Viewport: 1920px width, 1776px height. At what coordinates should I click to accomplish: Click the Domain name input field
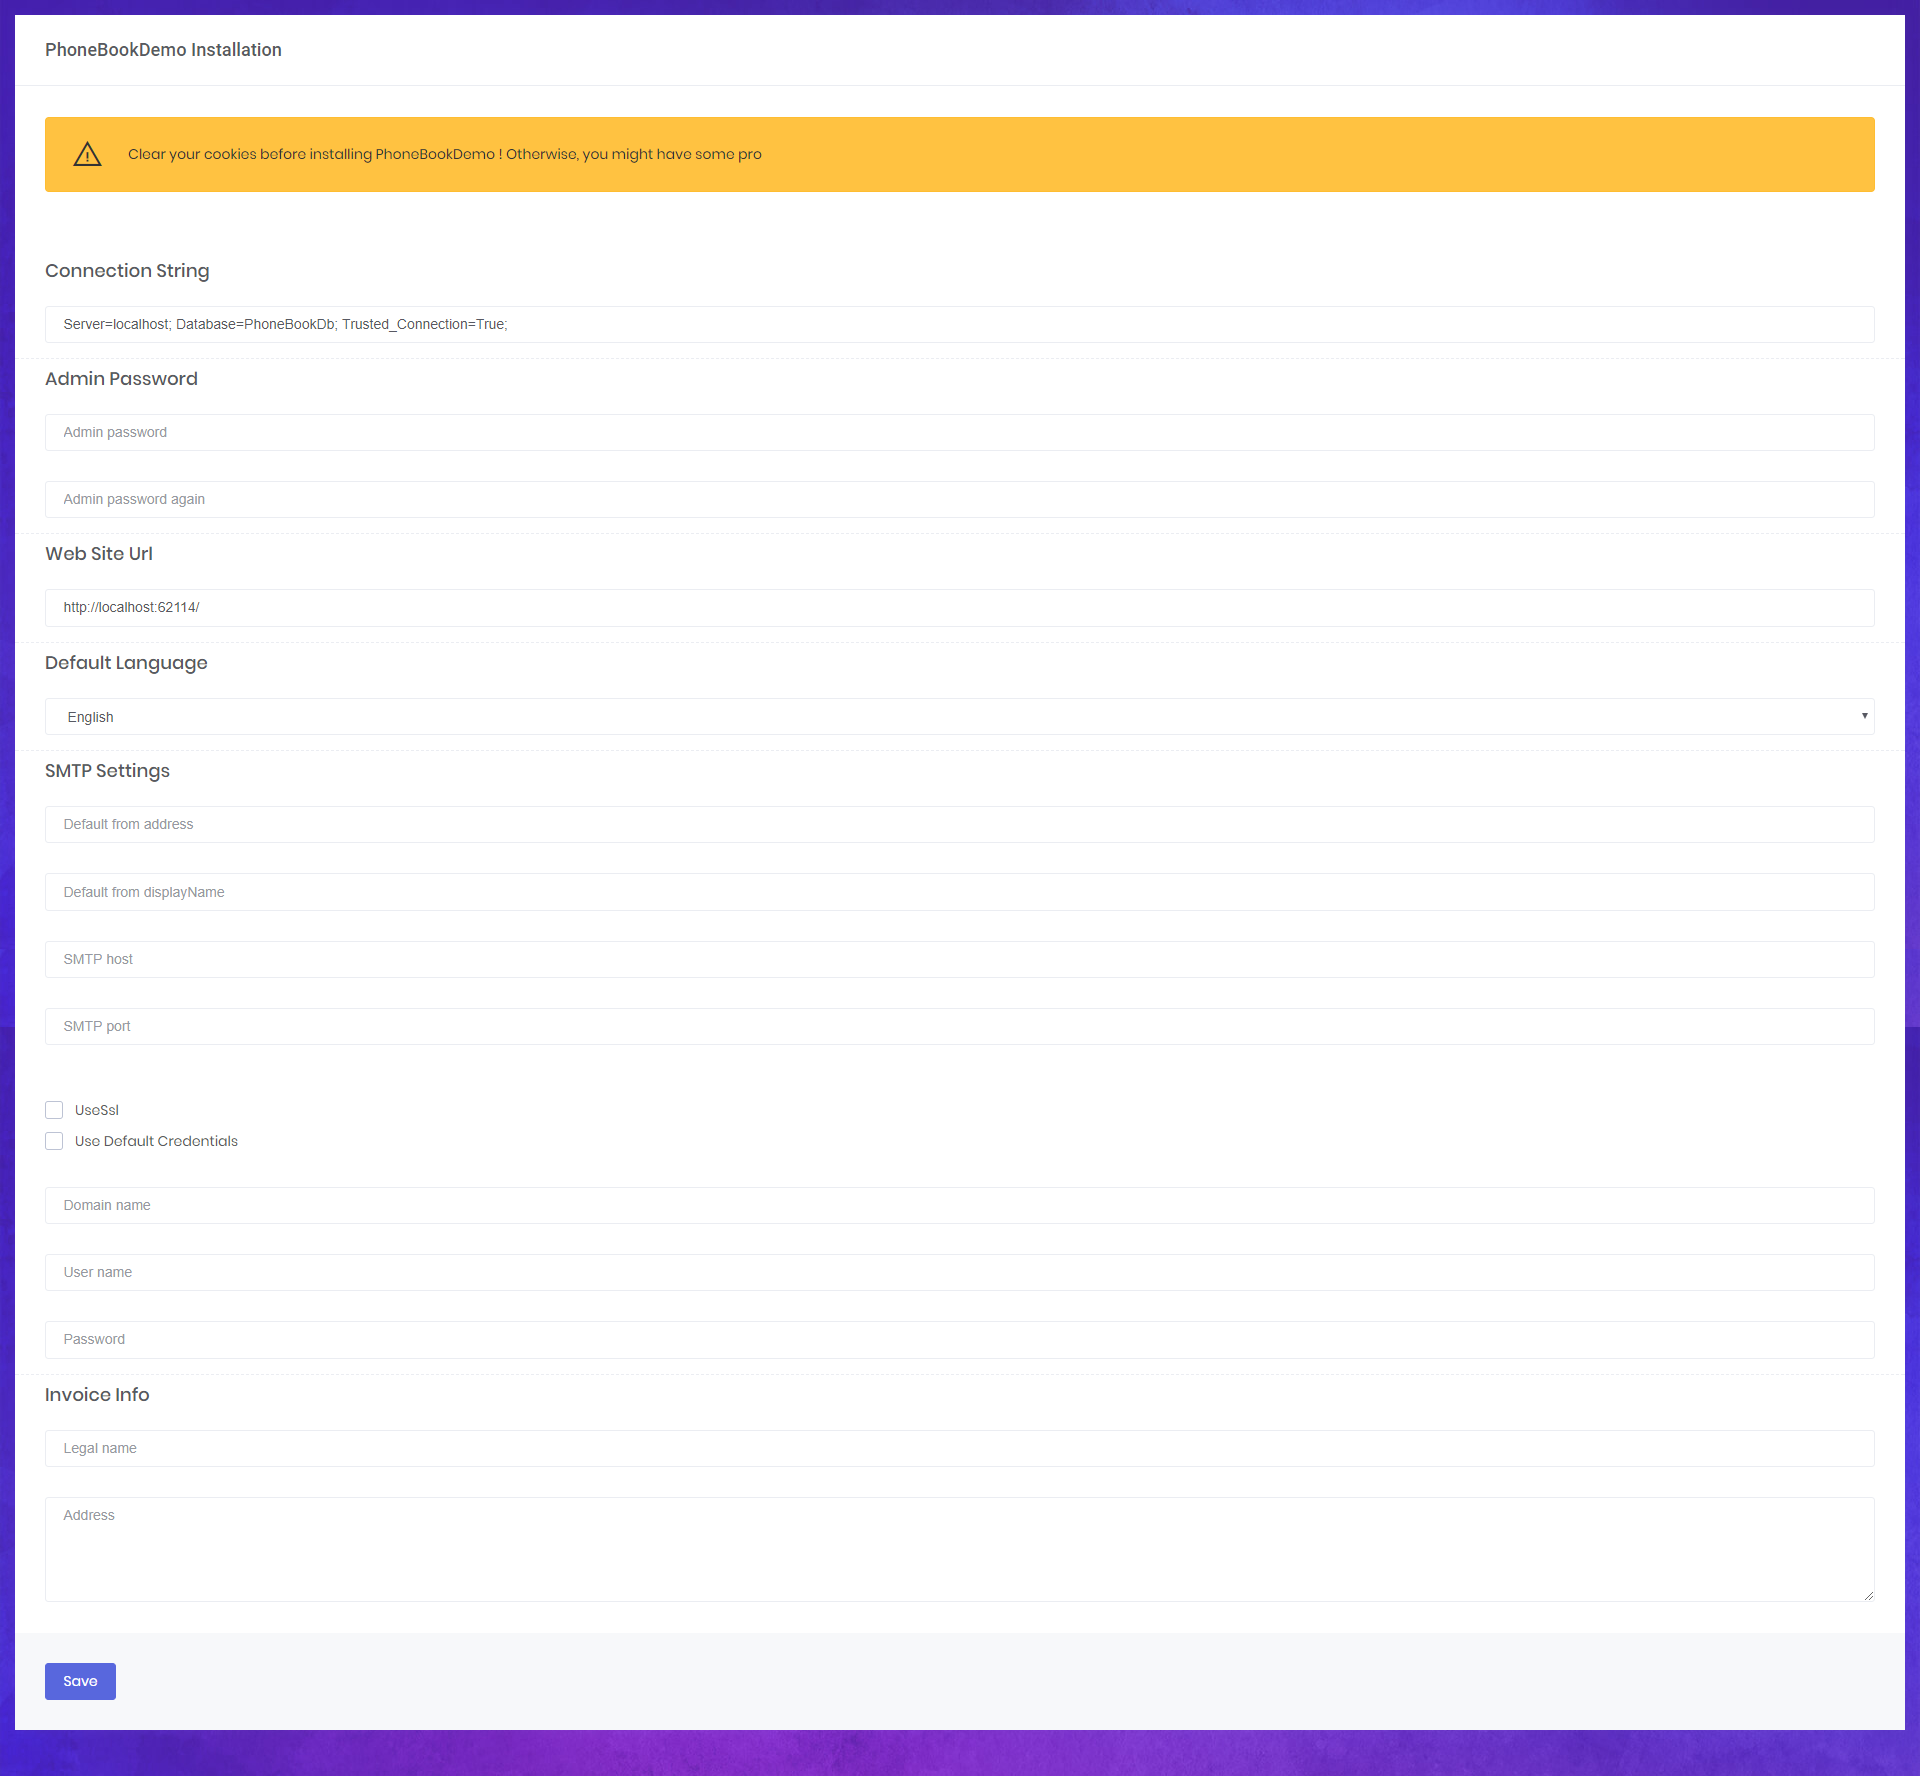pos(959,1205)
